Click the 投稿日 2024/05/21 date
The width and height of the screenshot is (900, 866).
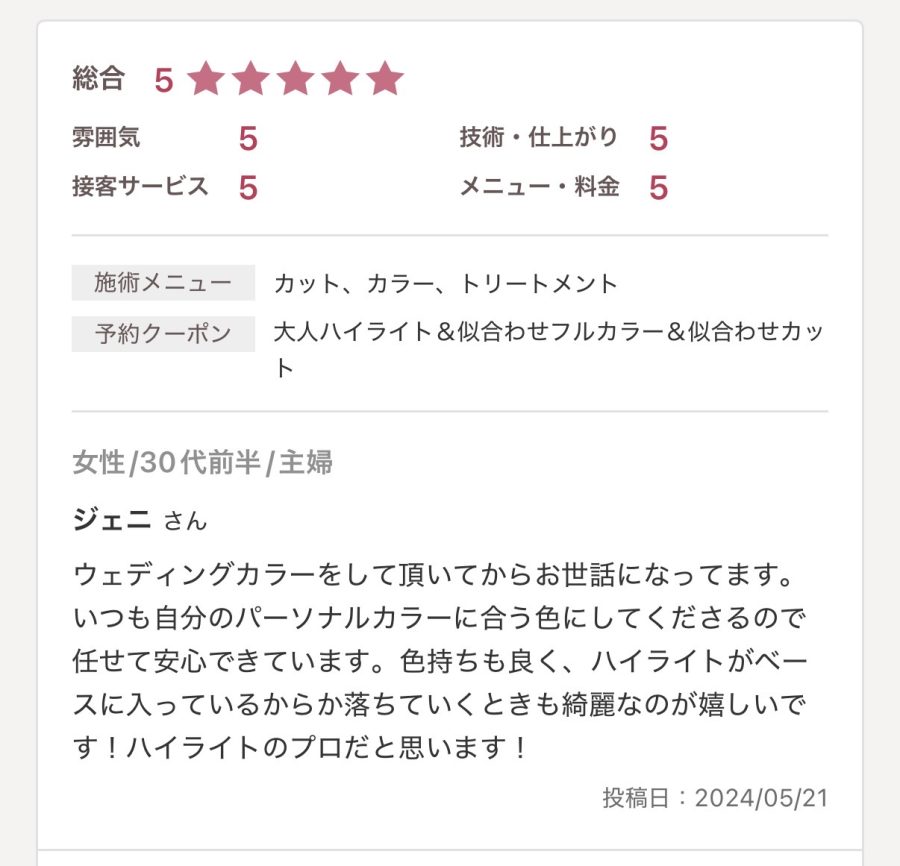(715, 798)
